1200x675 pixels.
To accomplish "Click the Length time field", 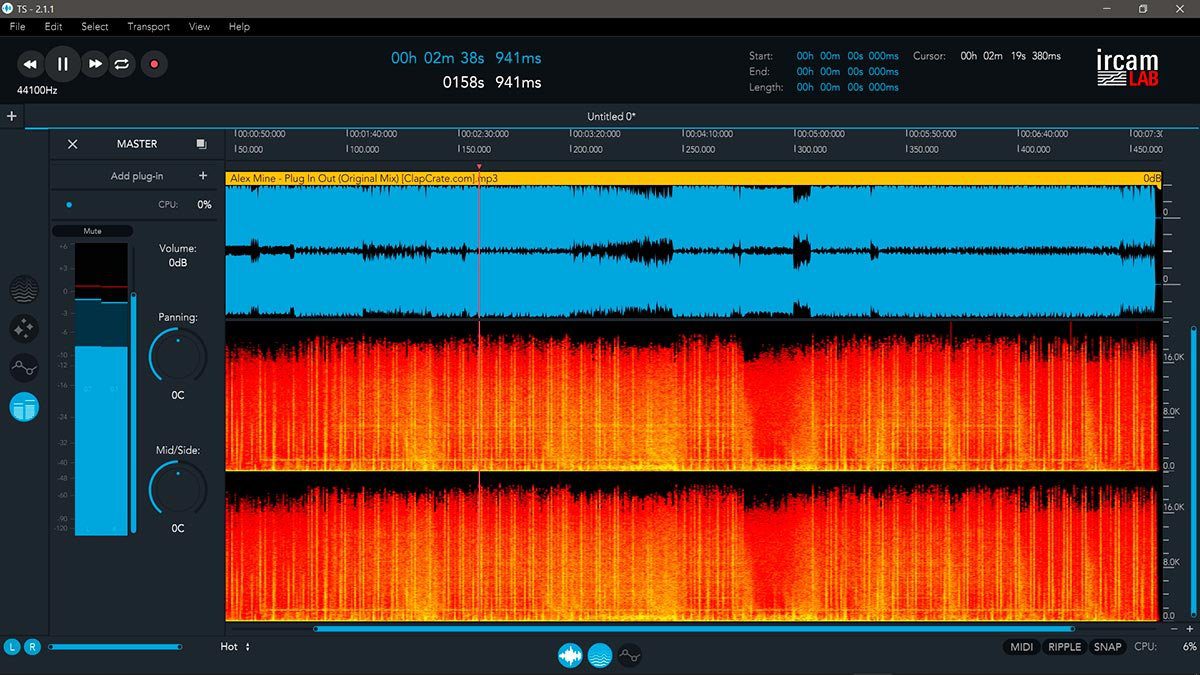I will (847, 88).
